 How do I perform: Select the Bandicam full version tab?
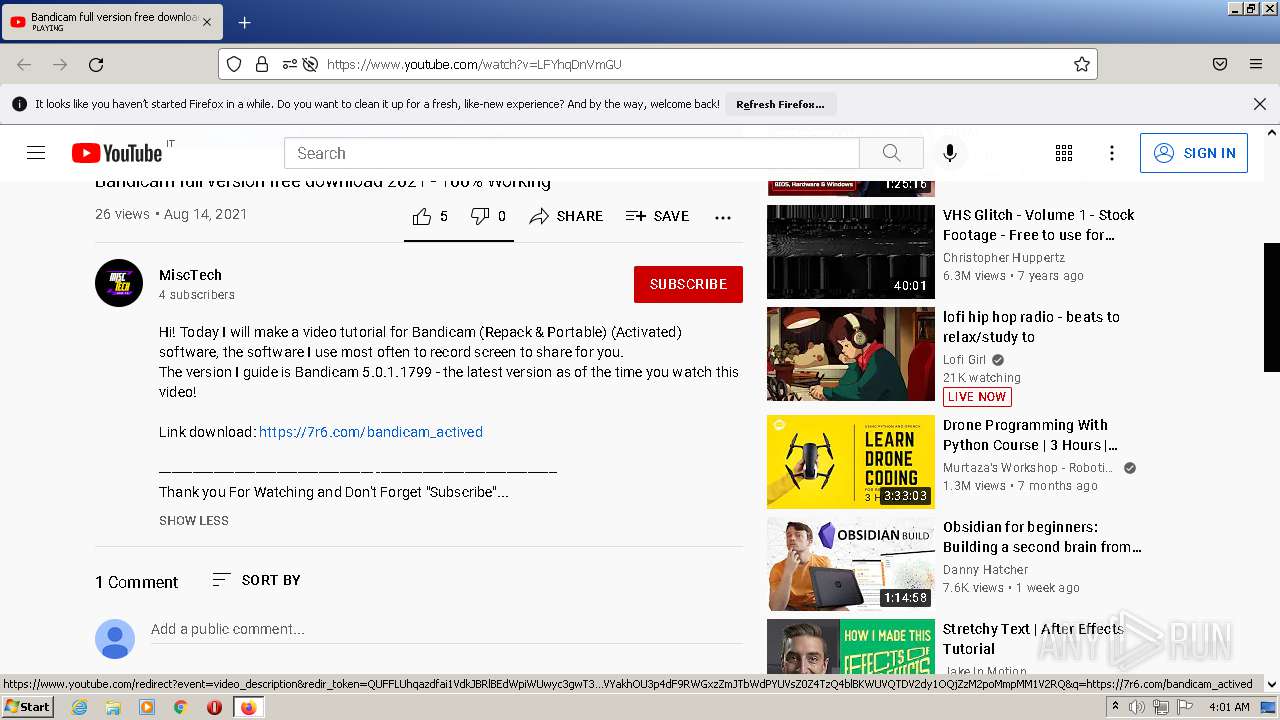(112, 22)
